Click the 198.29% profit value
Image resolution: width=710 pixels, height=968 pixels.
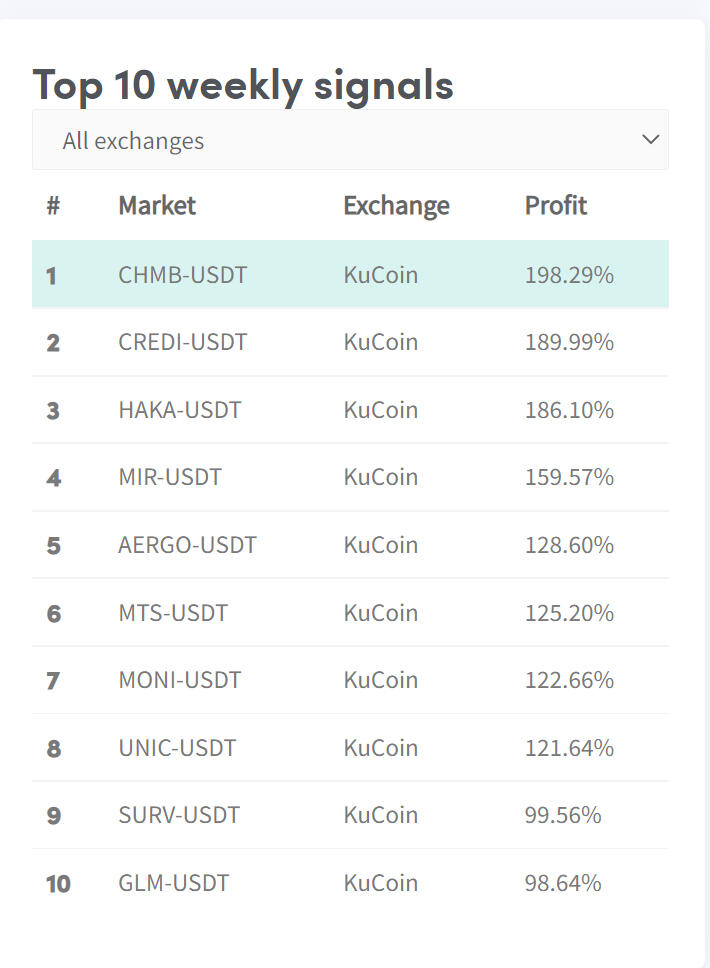point(569,274)
